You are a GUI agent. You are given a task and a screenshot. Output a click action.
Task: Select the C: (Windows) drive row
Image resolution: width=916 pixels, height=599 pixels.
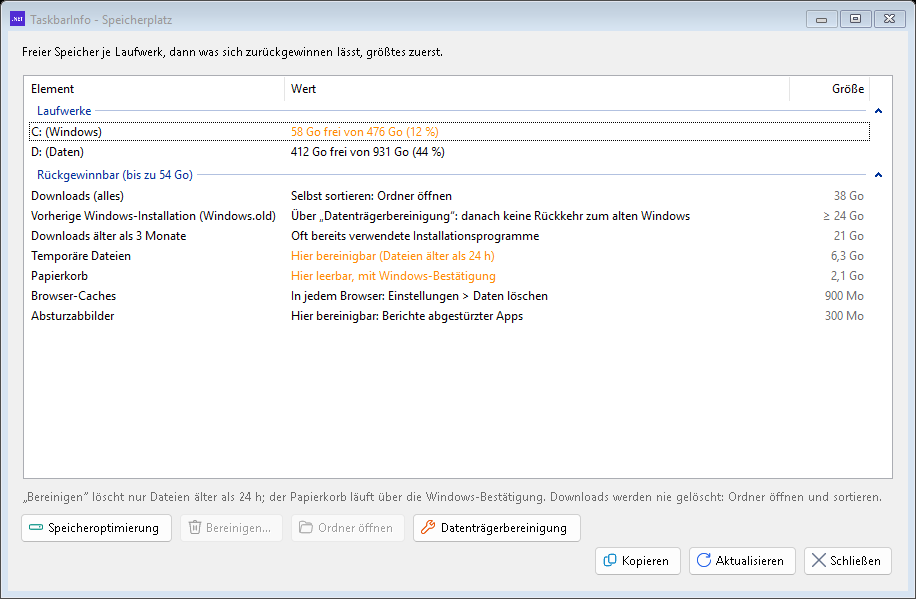[449, 132]
